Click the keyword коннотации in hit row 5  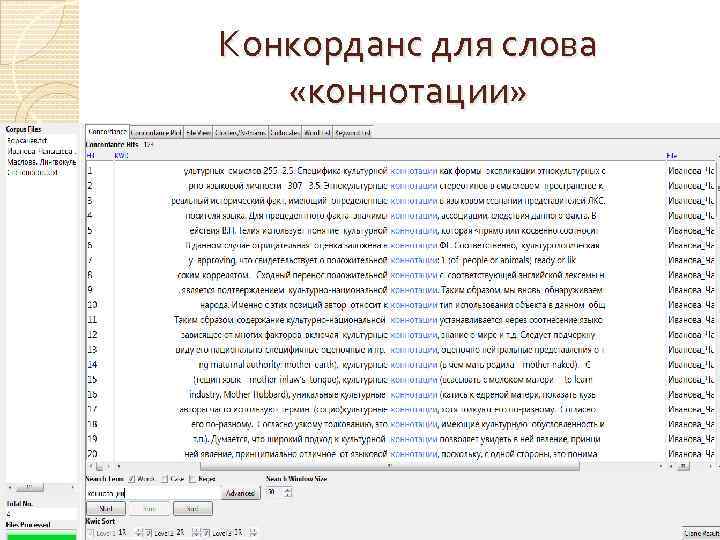413,231
